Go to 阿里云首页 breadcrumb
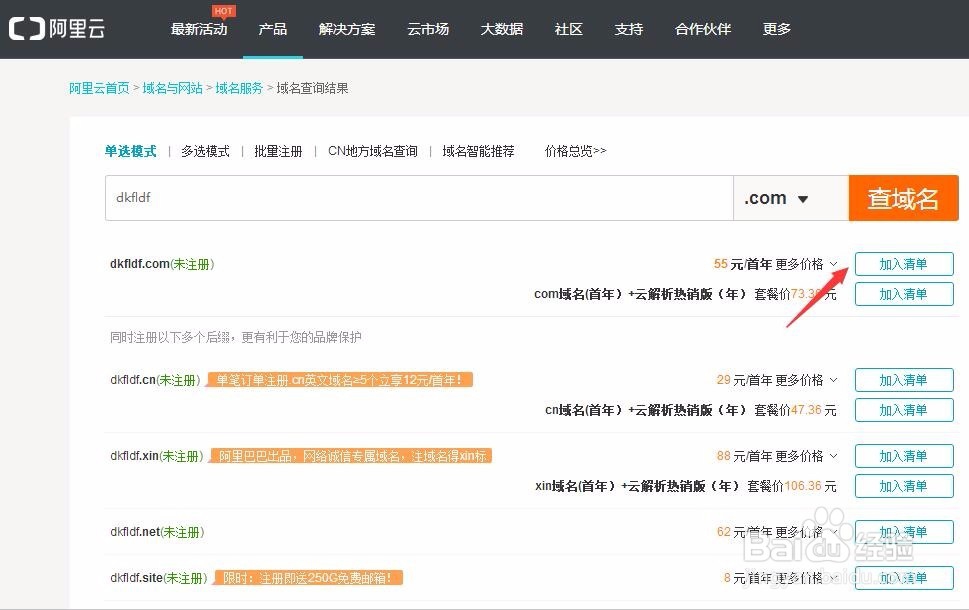The height and width of the screenshot is (610, 969). 99,88
